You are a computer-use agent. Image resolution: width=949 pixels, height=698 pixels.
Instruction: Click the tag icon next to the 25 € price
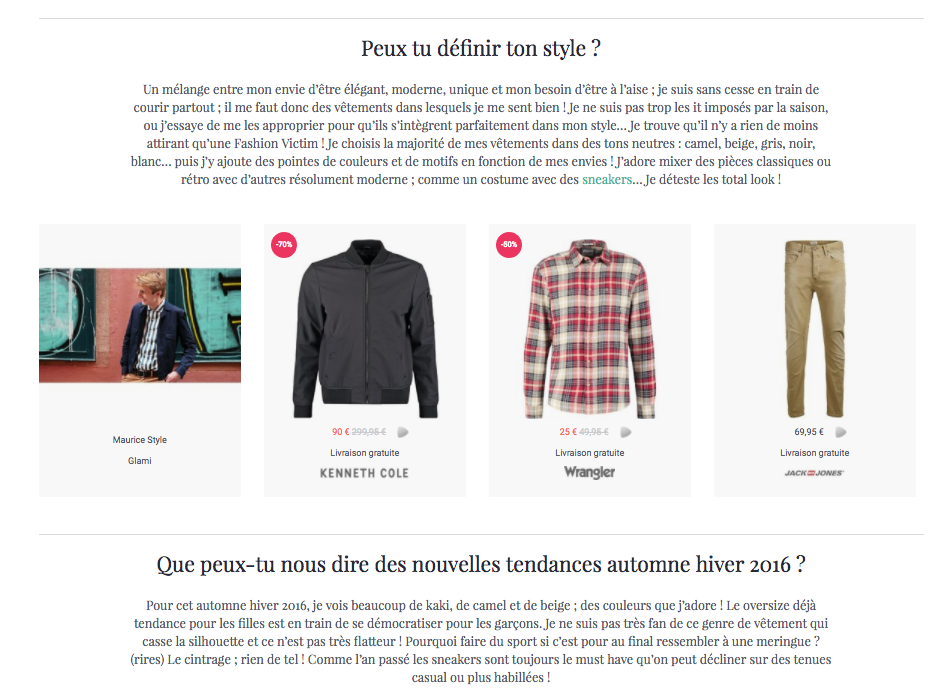(x=626, y=432)
